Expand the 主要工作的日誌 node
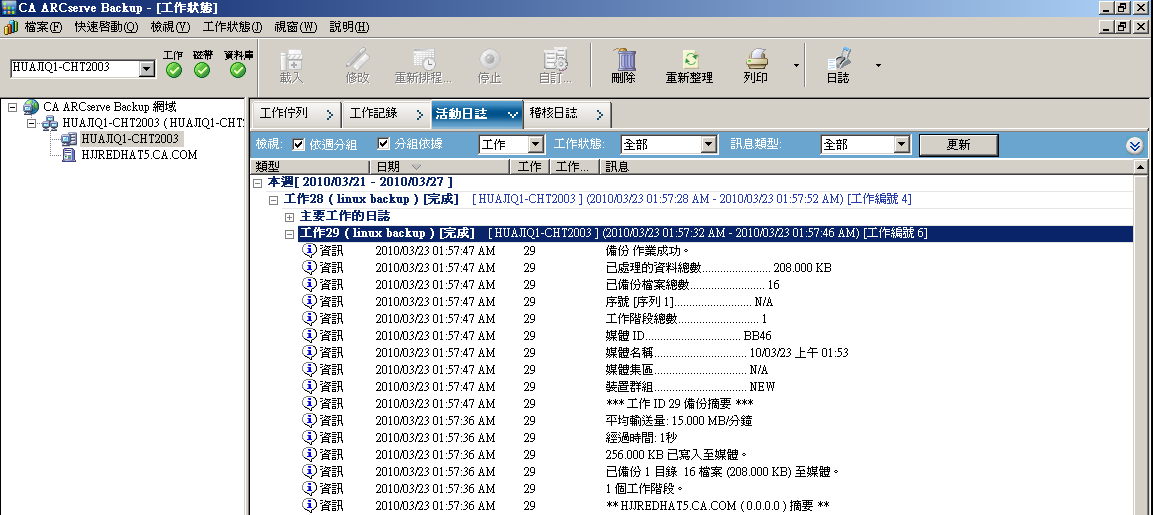 pos(290,216)
